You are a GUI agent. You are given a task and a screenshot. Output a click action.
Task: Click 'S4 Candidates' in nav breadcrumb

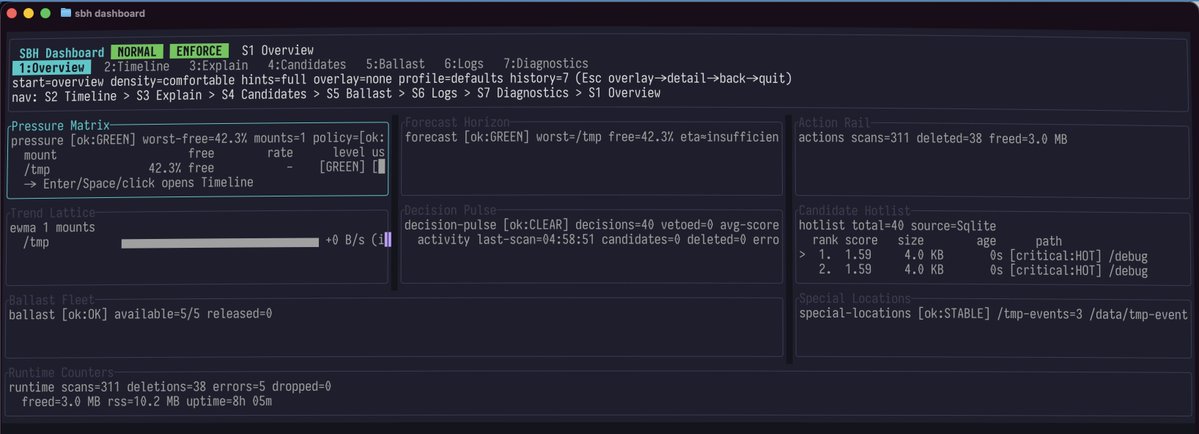click(265, 93)
